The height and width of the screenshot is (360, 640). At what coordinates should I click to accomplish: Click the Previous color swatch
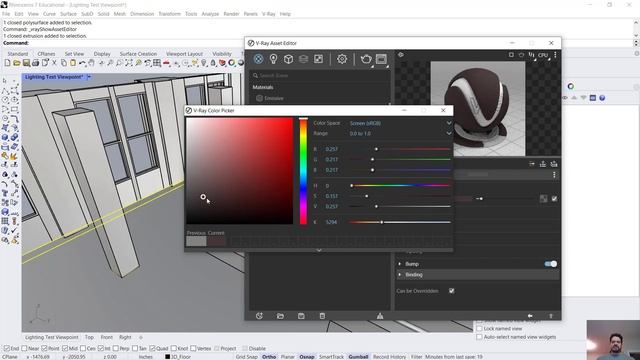(196, 241)
